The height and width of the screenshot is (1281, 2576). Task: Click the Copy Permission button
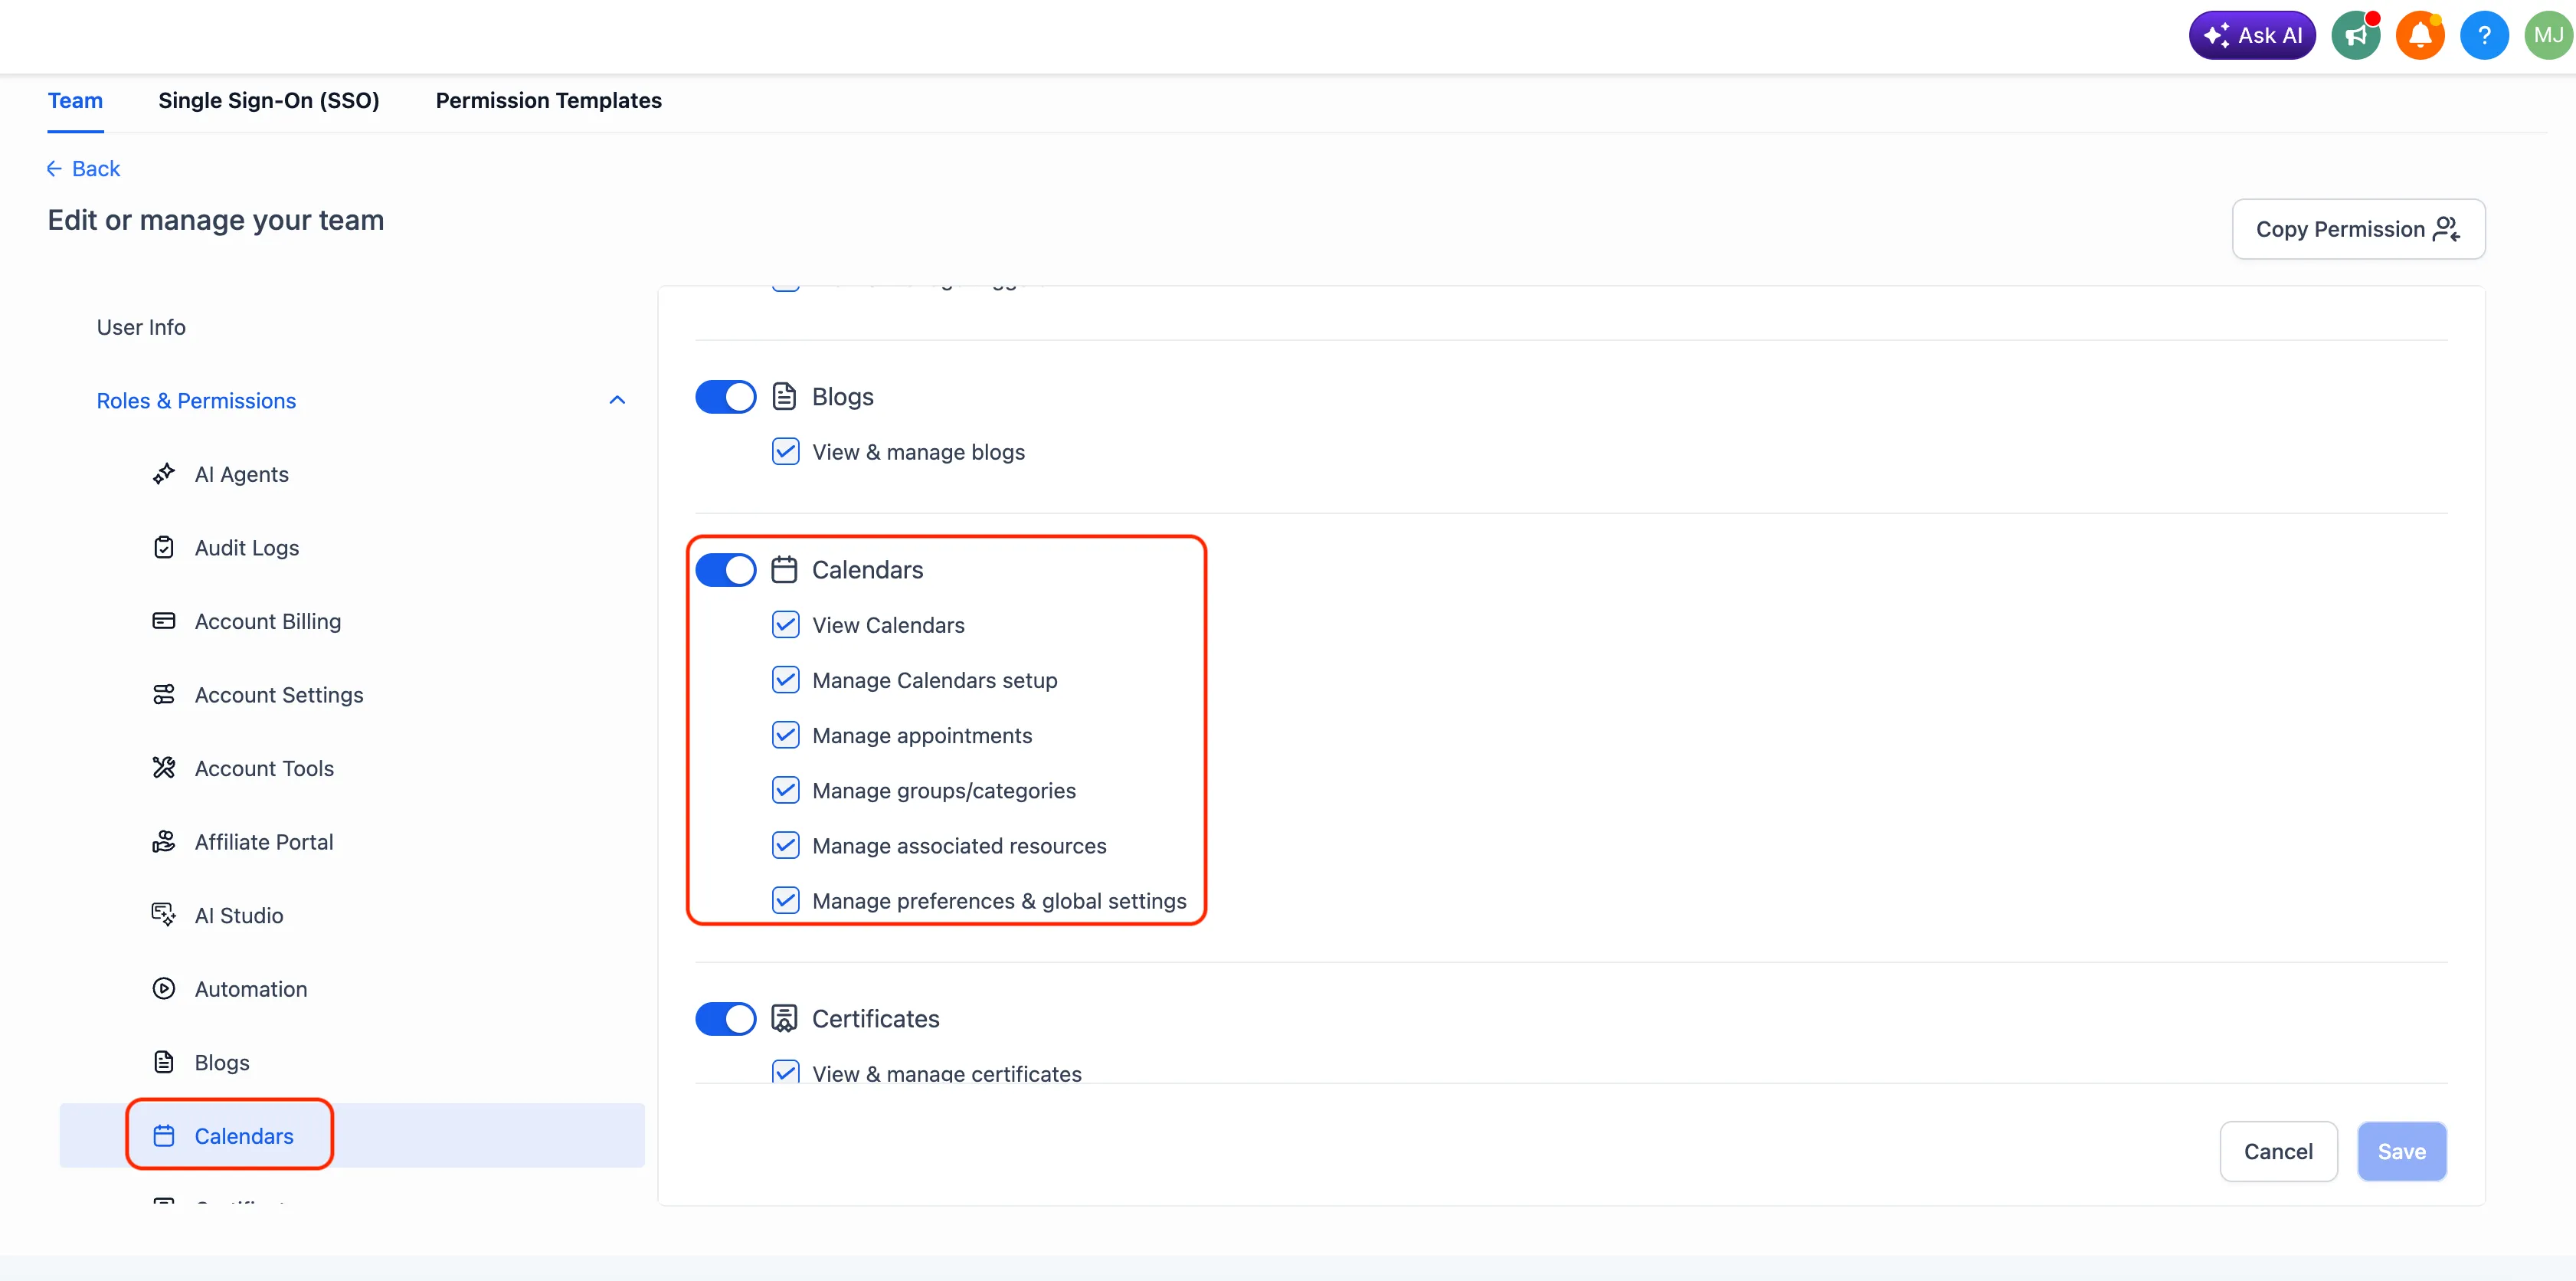(x=2358, y=229)
